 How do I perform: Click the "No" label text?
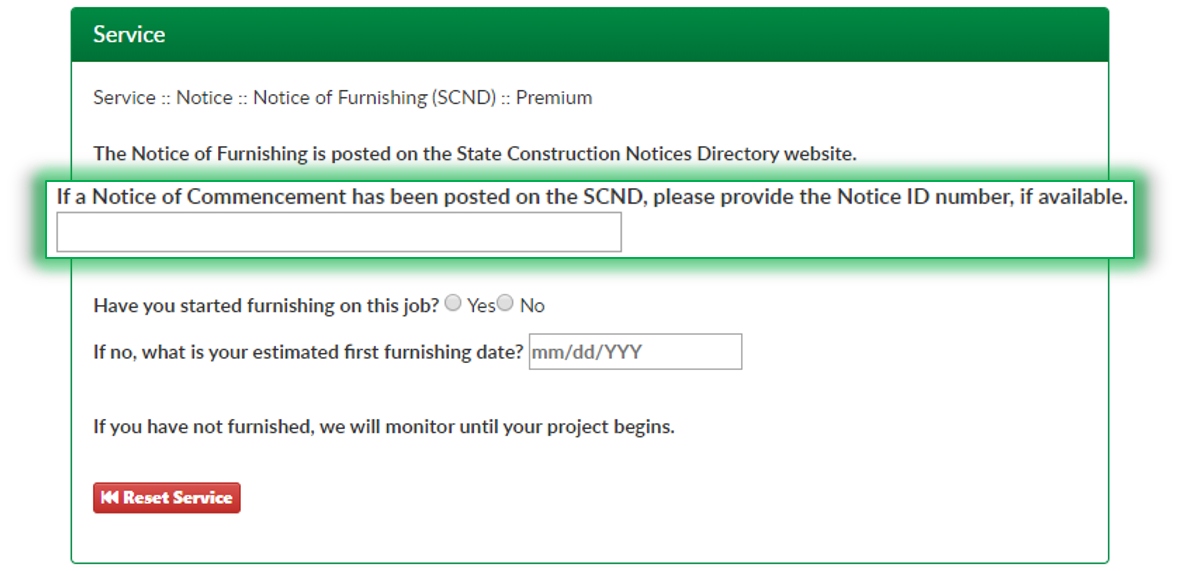coord(532,306)
